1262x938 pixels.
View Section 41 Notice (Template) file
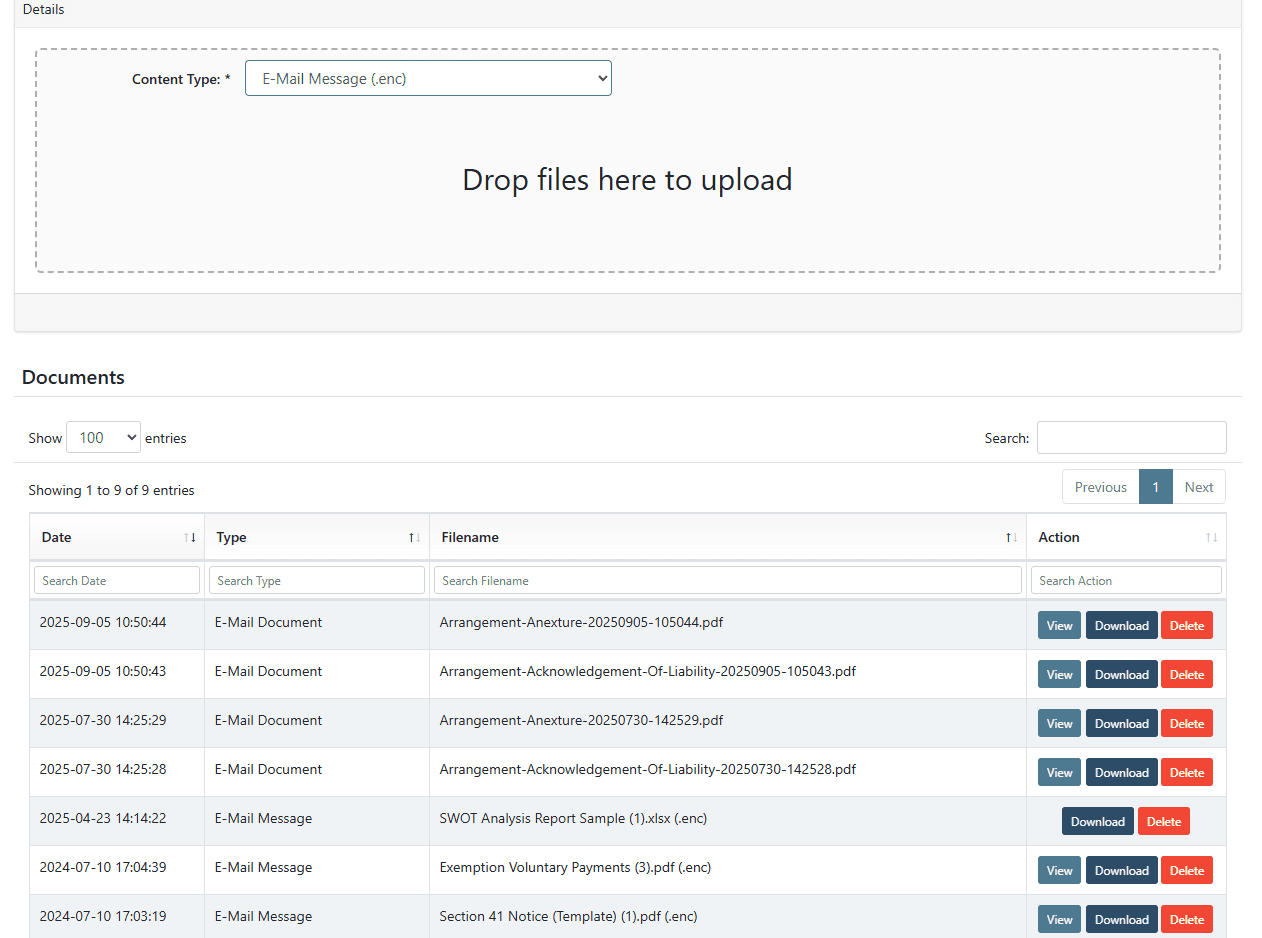[1059, 919]
